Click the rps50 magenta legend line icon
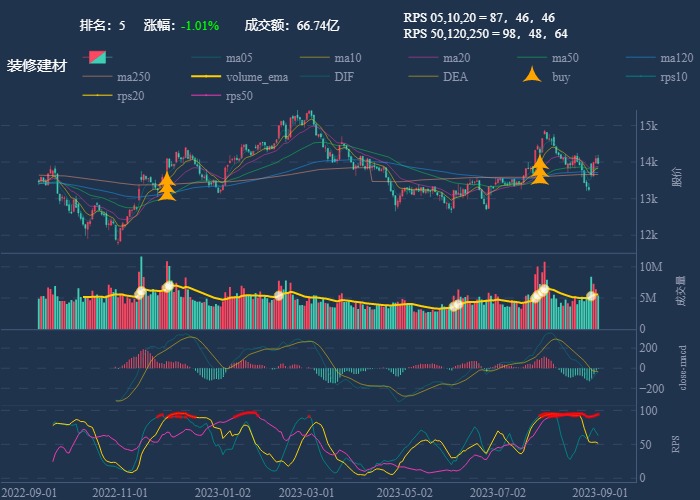700x500 pixels. coord(208,96)
